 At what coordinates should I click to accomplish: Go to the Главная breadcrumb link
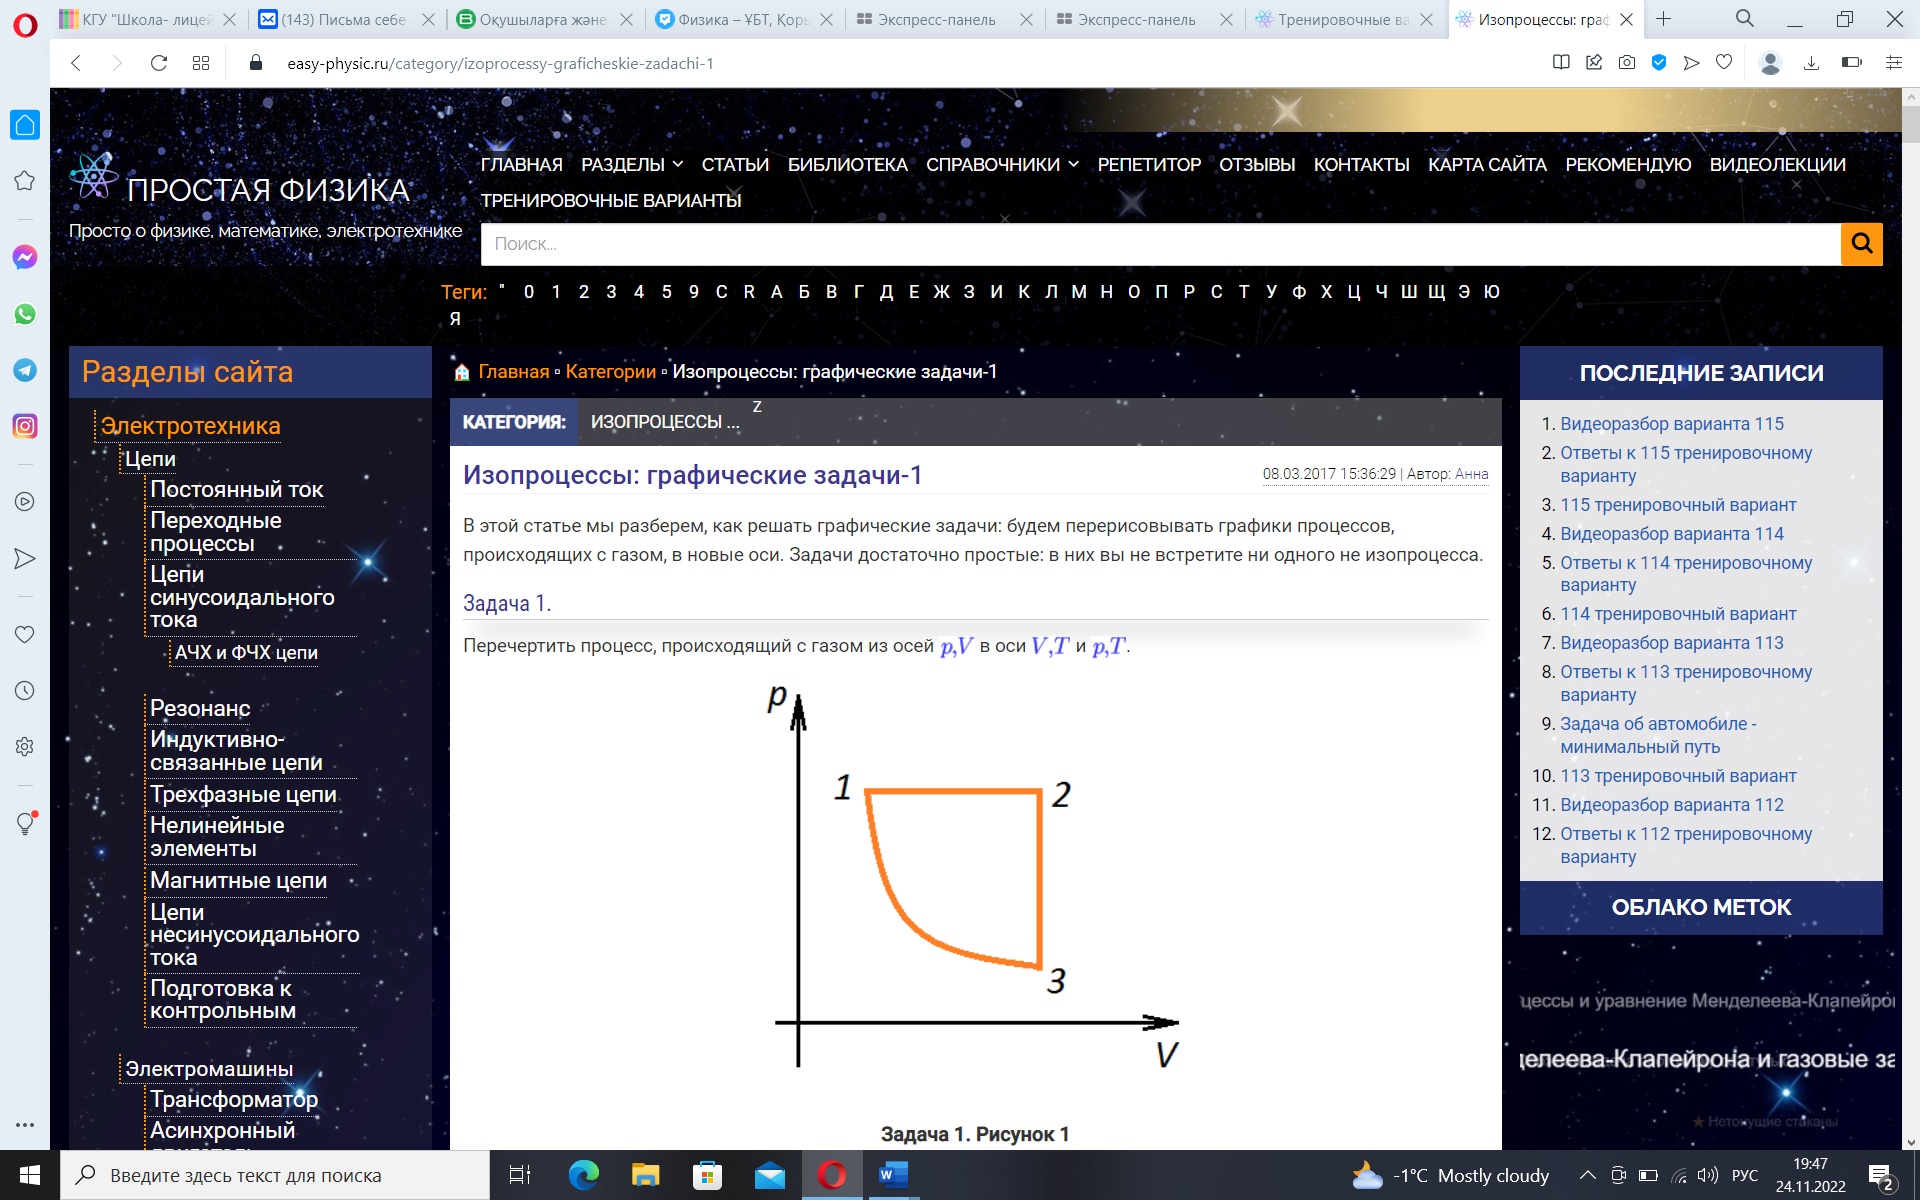(x=513, y=372)
